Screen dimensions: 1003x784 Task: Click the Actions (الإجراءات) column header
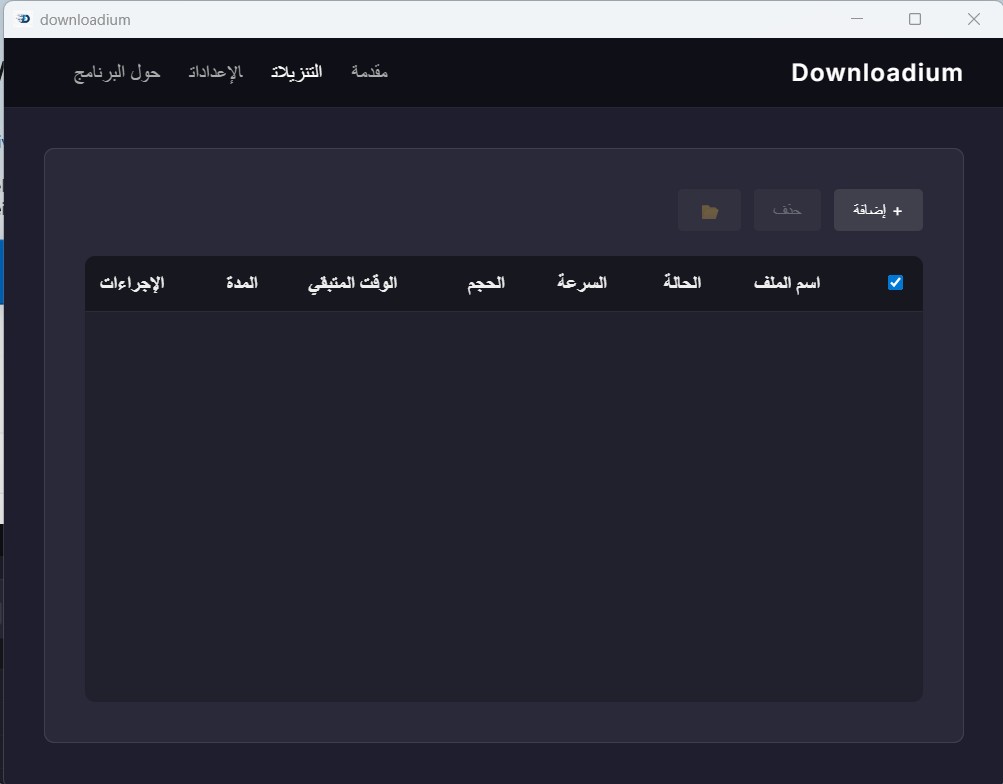pos(132,283)
